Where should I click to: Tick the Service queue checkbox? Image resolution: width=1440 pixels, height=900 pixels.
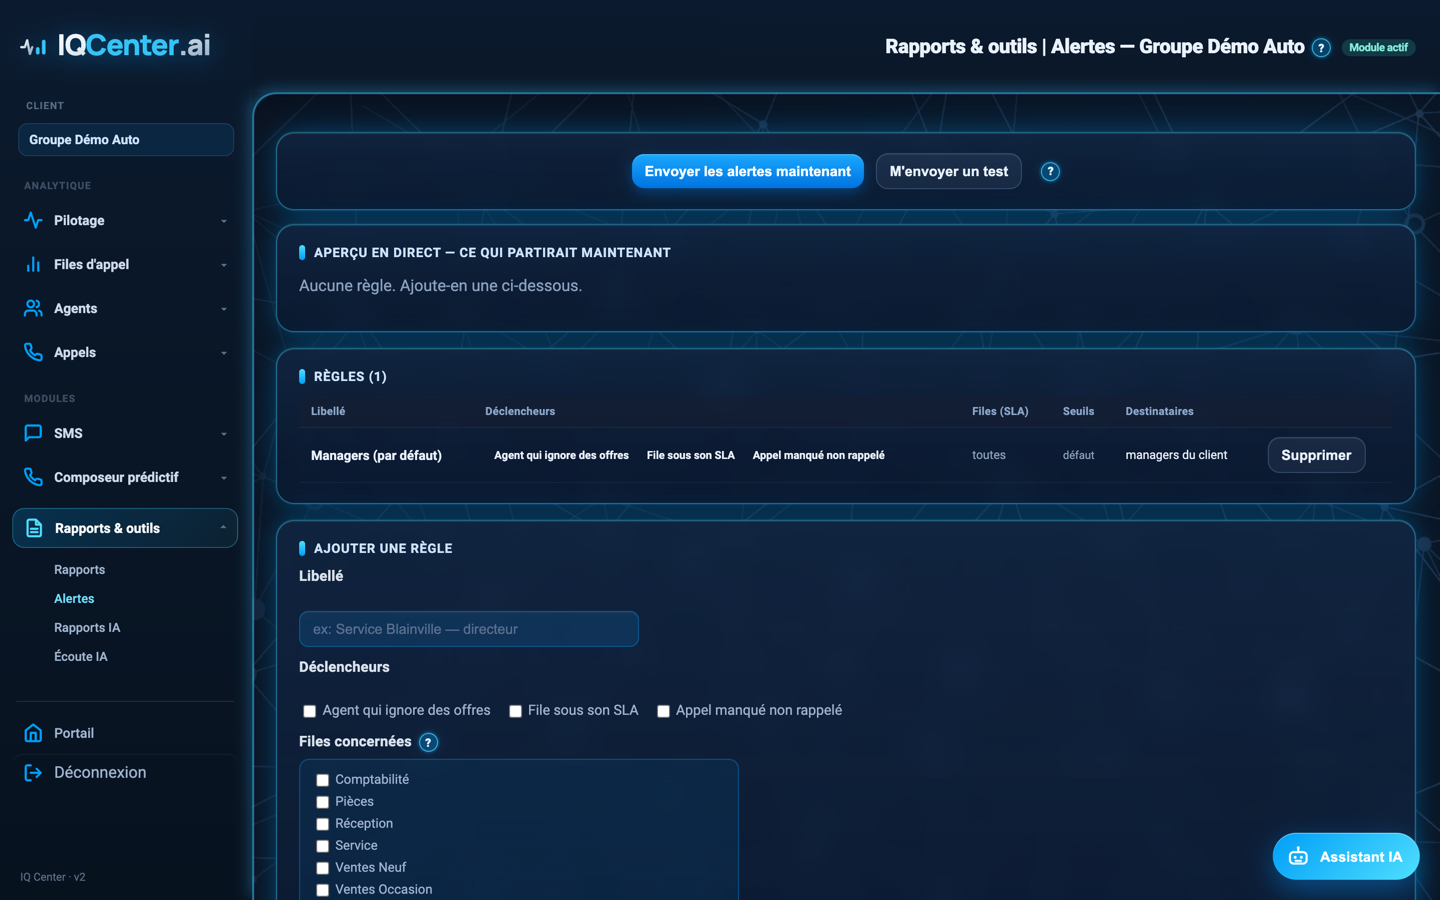tap(322, 846)
